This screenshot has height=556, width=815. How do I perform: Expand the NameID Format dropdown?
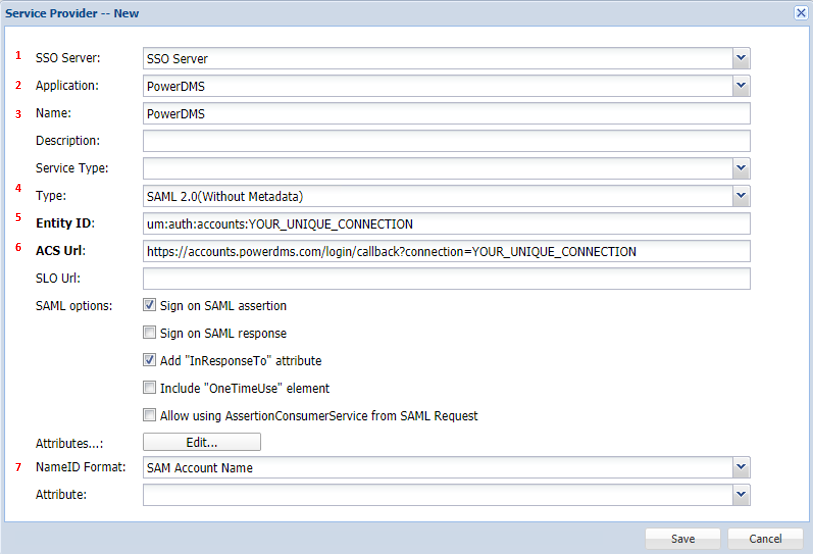pyautogui.click(x=741, y=467)
